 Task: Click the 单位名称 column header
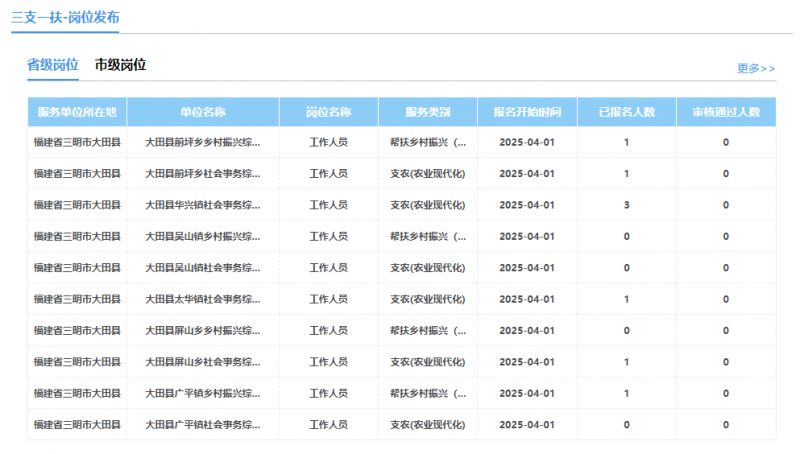[x=202, y=111]
